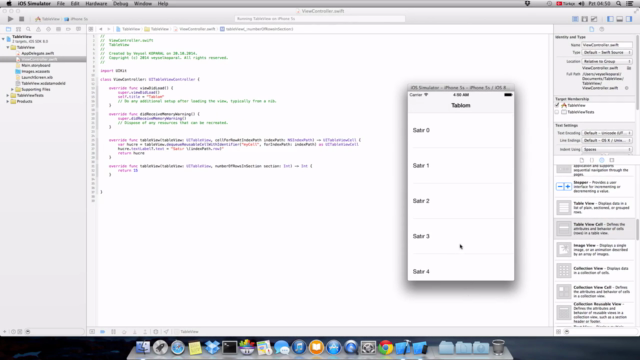This screenshot has width=640, height=360.
Task: Switch to the Assistant editor
Action: [584, 19]
